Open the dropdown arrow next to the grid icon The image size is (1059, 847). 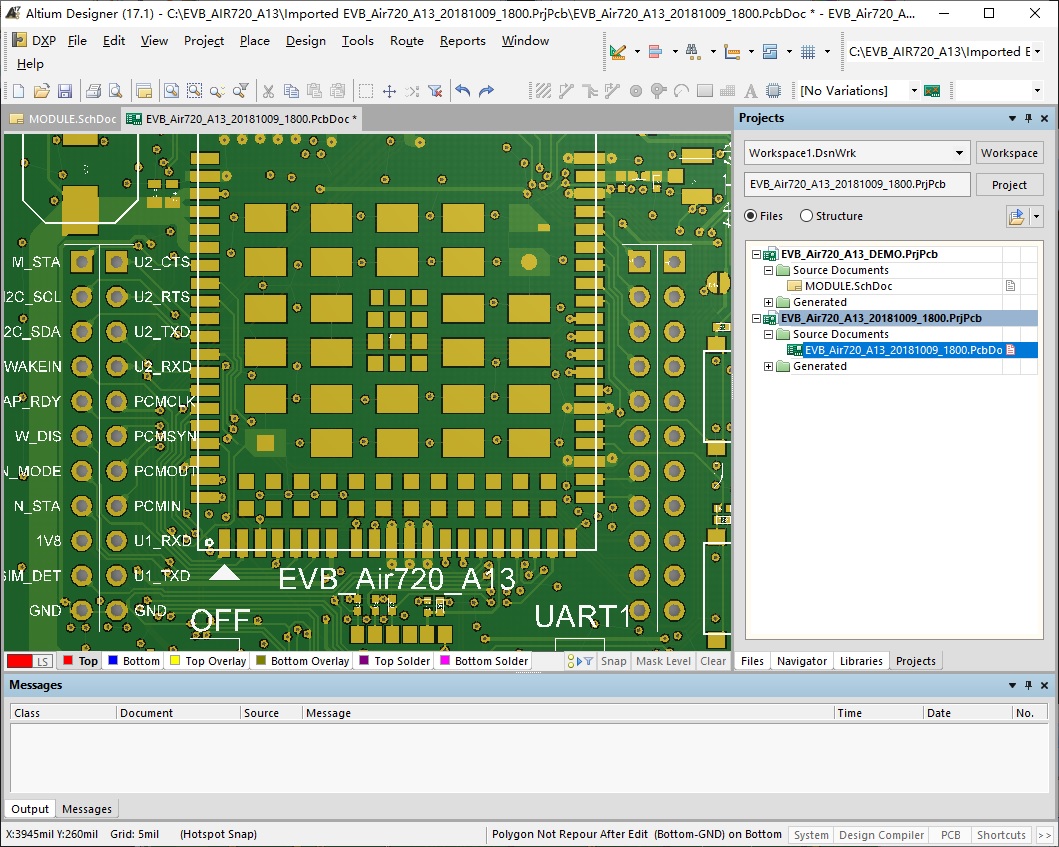pos(827,51)
